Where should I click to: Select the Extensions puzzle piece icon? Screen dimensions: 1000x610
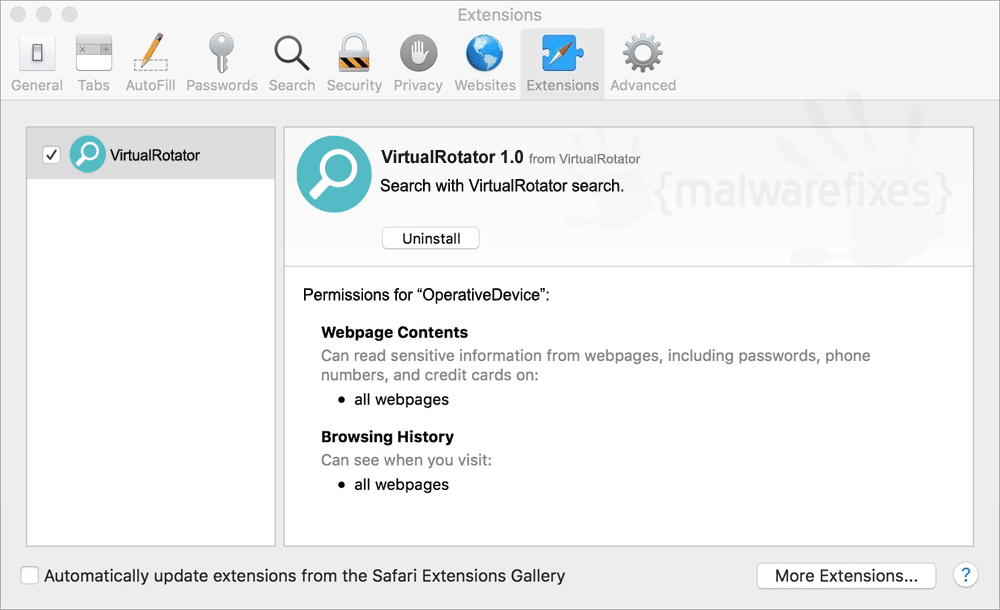point(562,53)
